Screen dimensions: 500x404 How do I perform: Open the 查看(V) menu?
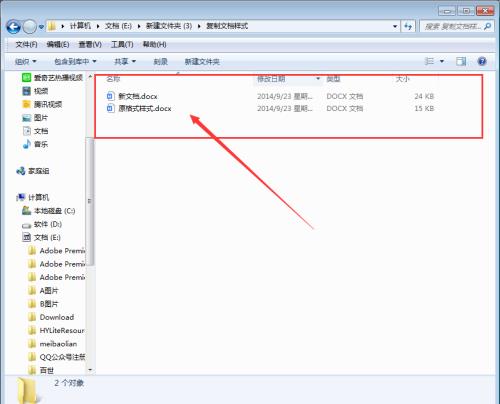[x=90, y=44]
